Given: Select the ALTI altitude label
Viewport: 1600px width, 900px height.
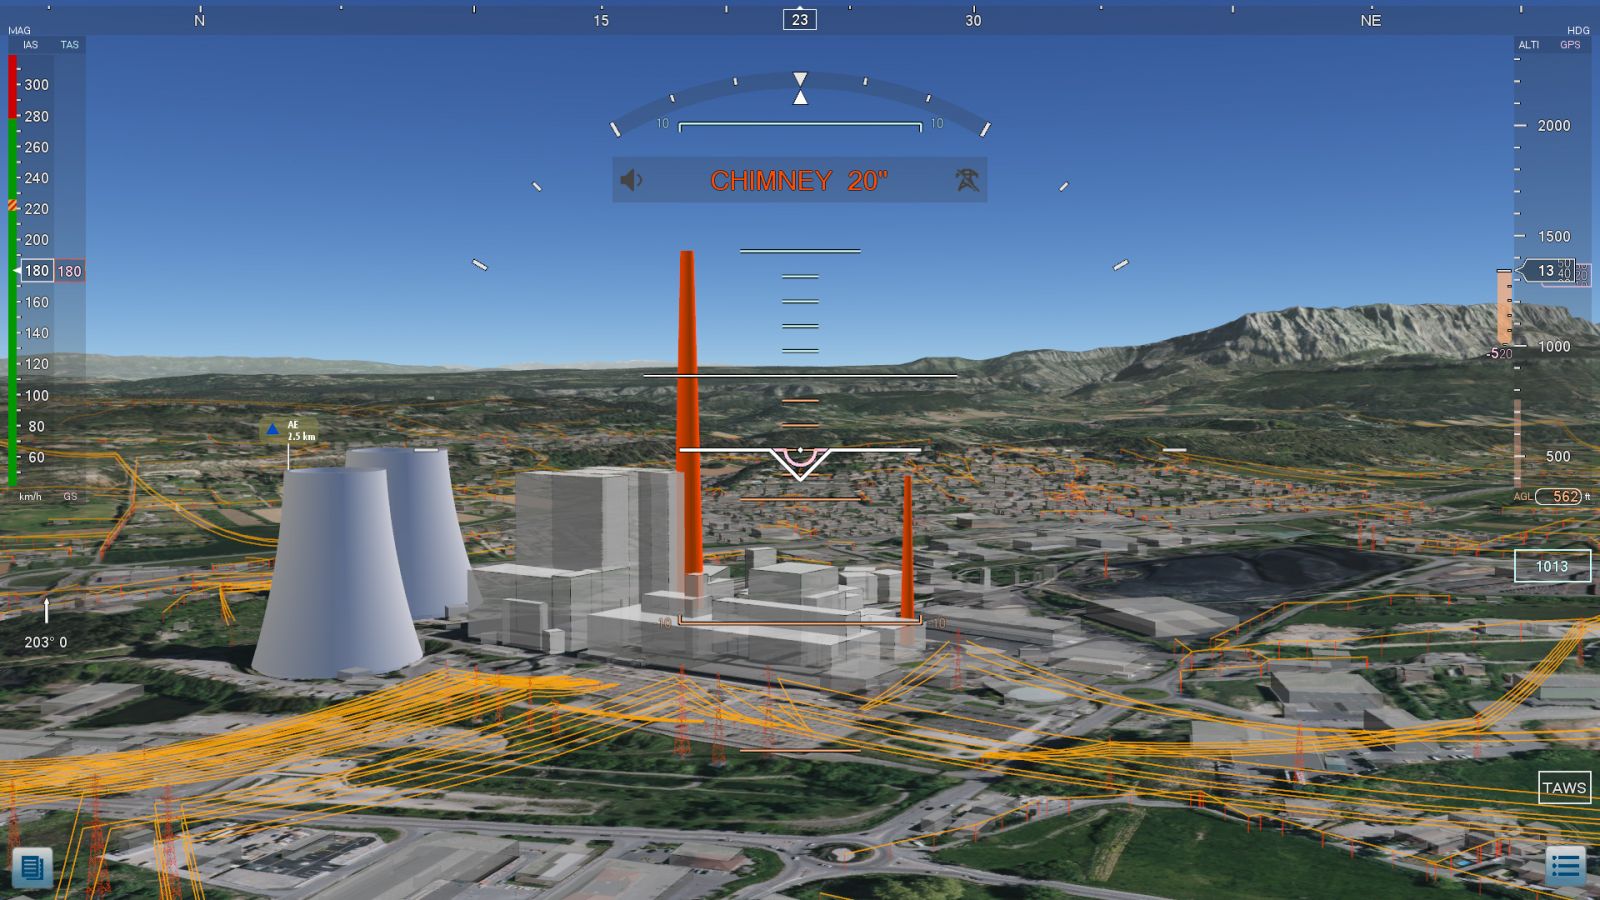Looking at the screenshot, I should pos(1528,45).
